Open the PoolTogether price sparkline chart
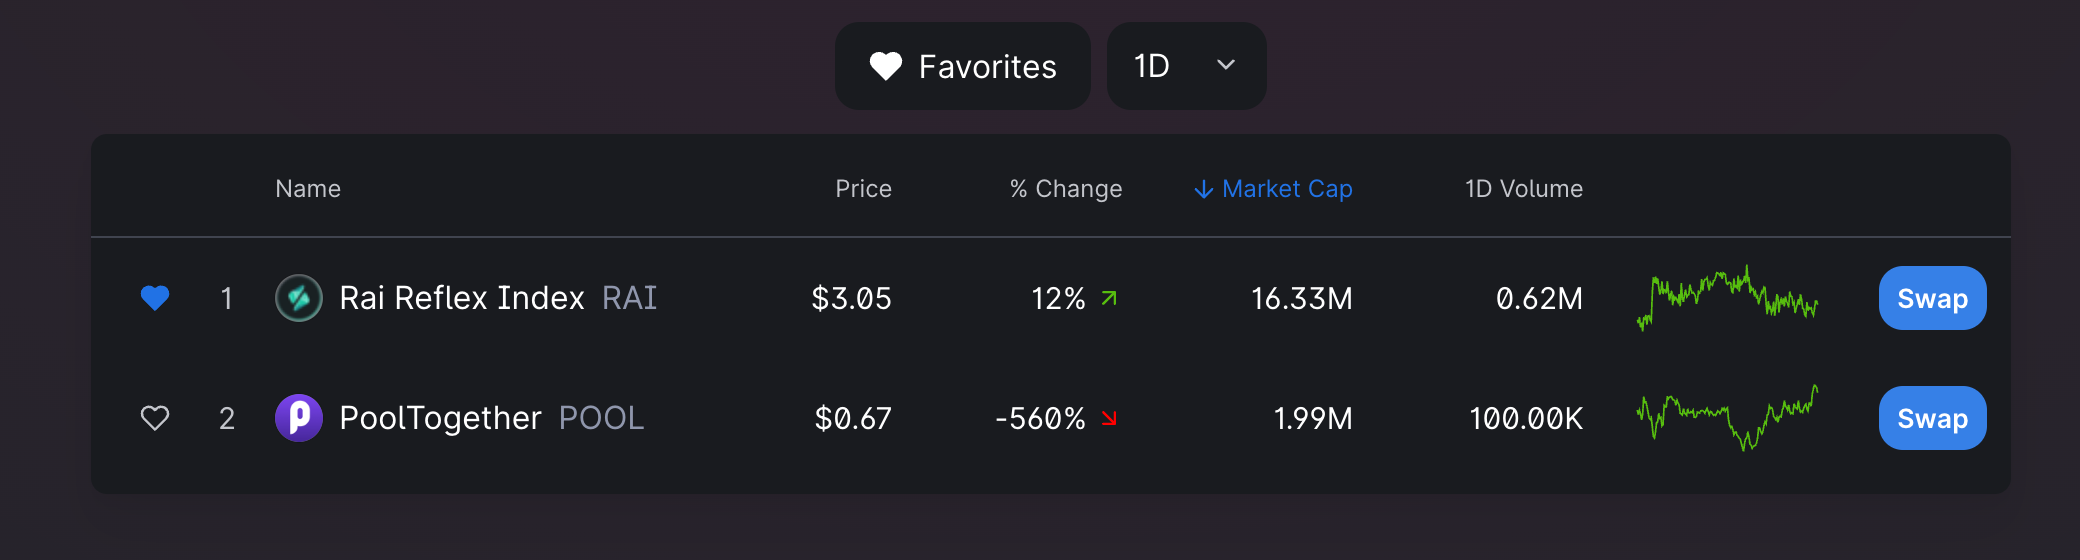2080x560 pixels. [x=1727, y=418]
